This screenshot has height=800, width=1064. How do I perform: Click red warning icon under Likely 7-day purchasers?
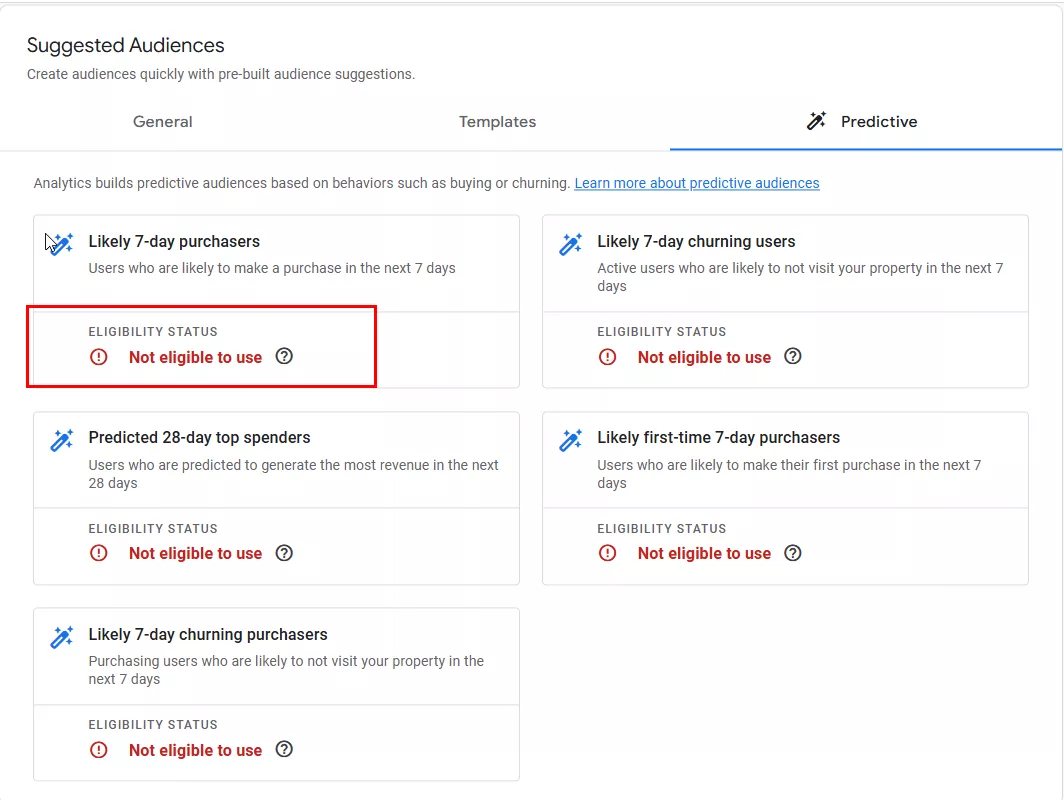click(99, 357)
